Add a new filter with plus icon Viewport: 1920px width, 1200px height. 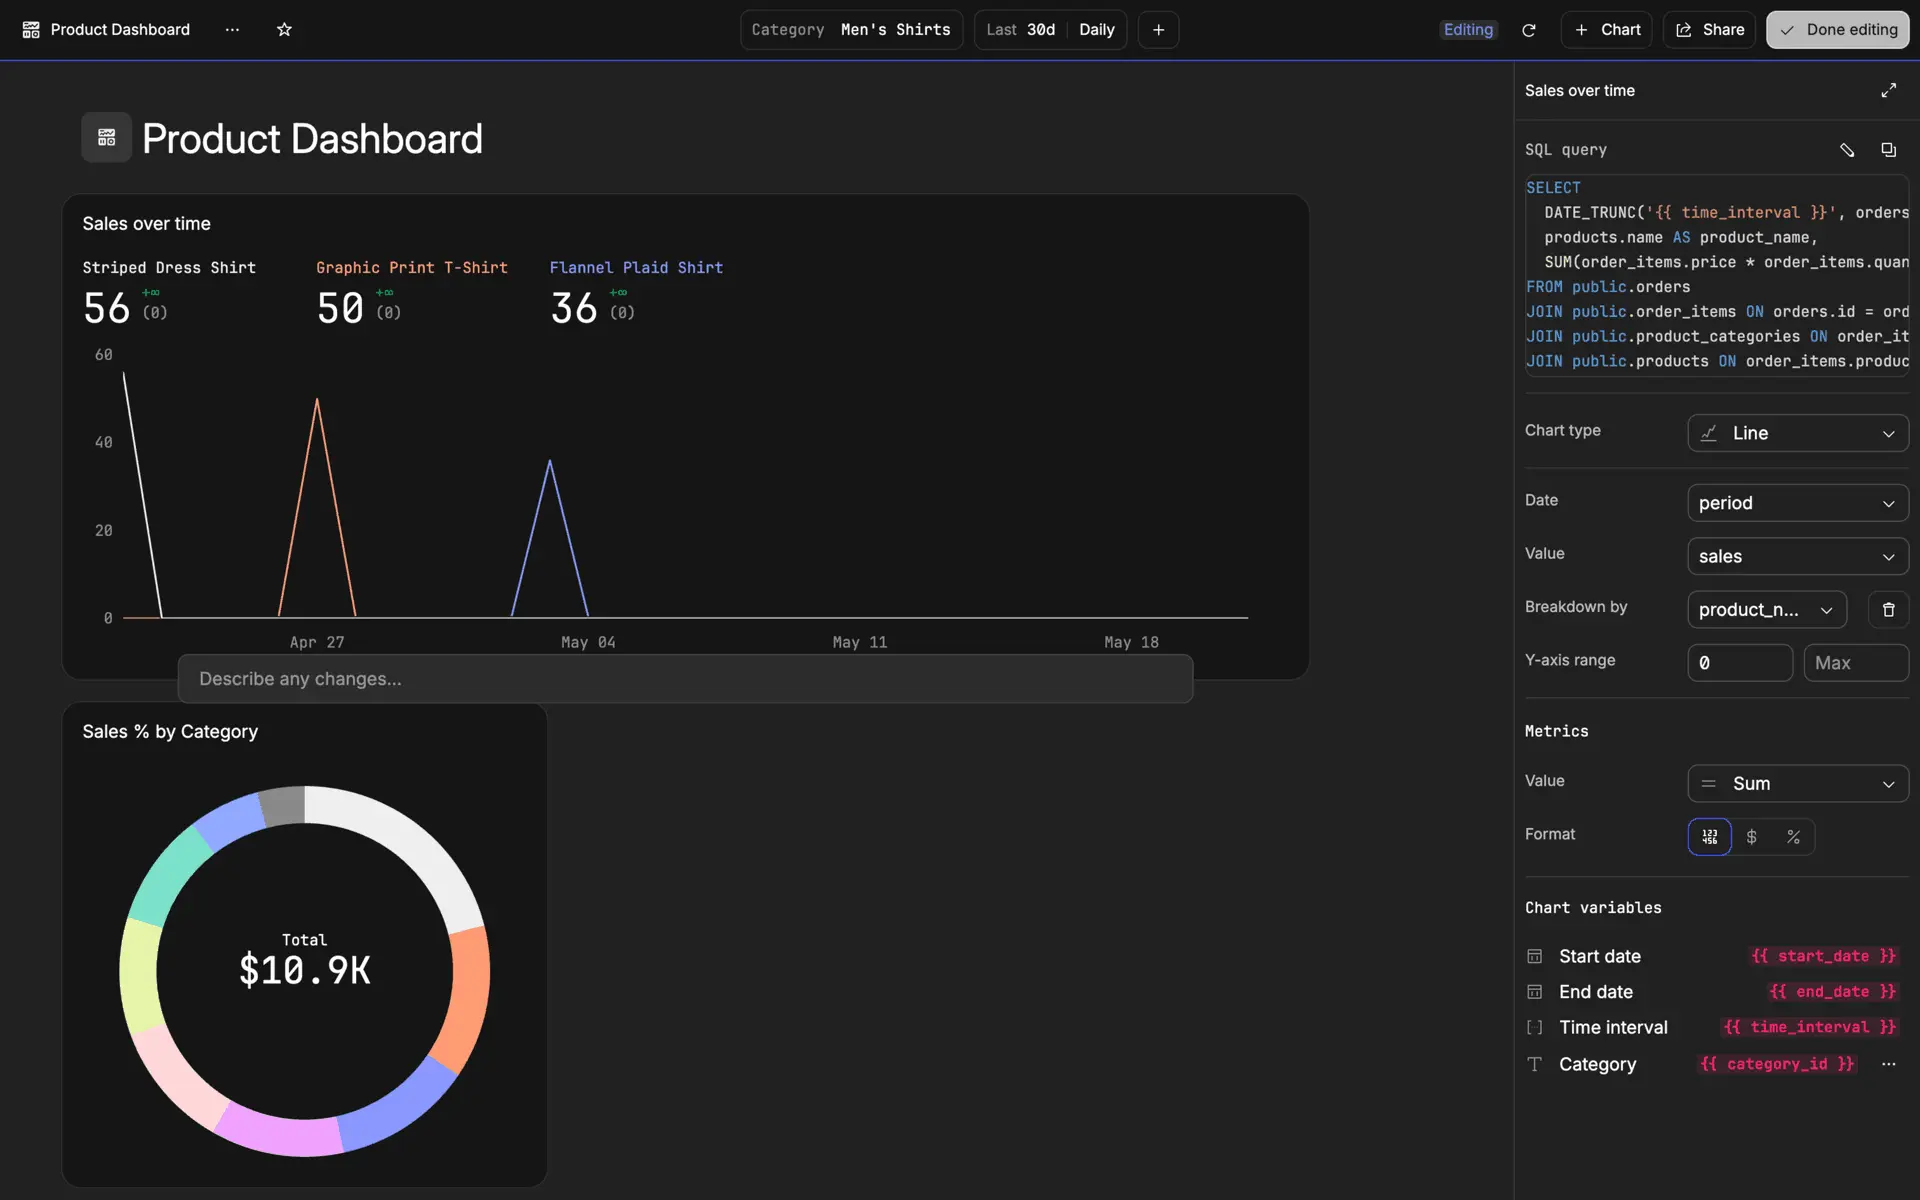[x=1158, y=30]
